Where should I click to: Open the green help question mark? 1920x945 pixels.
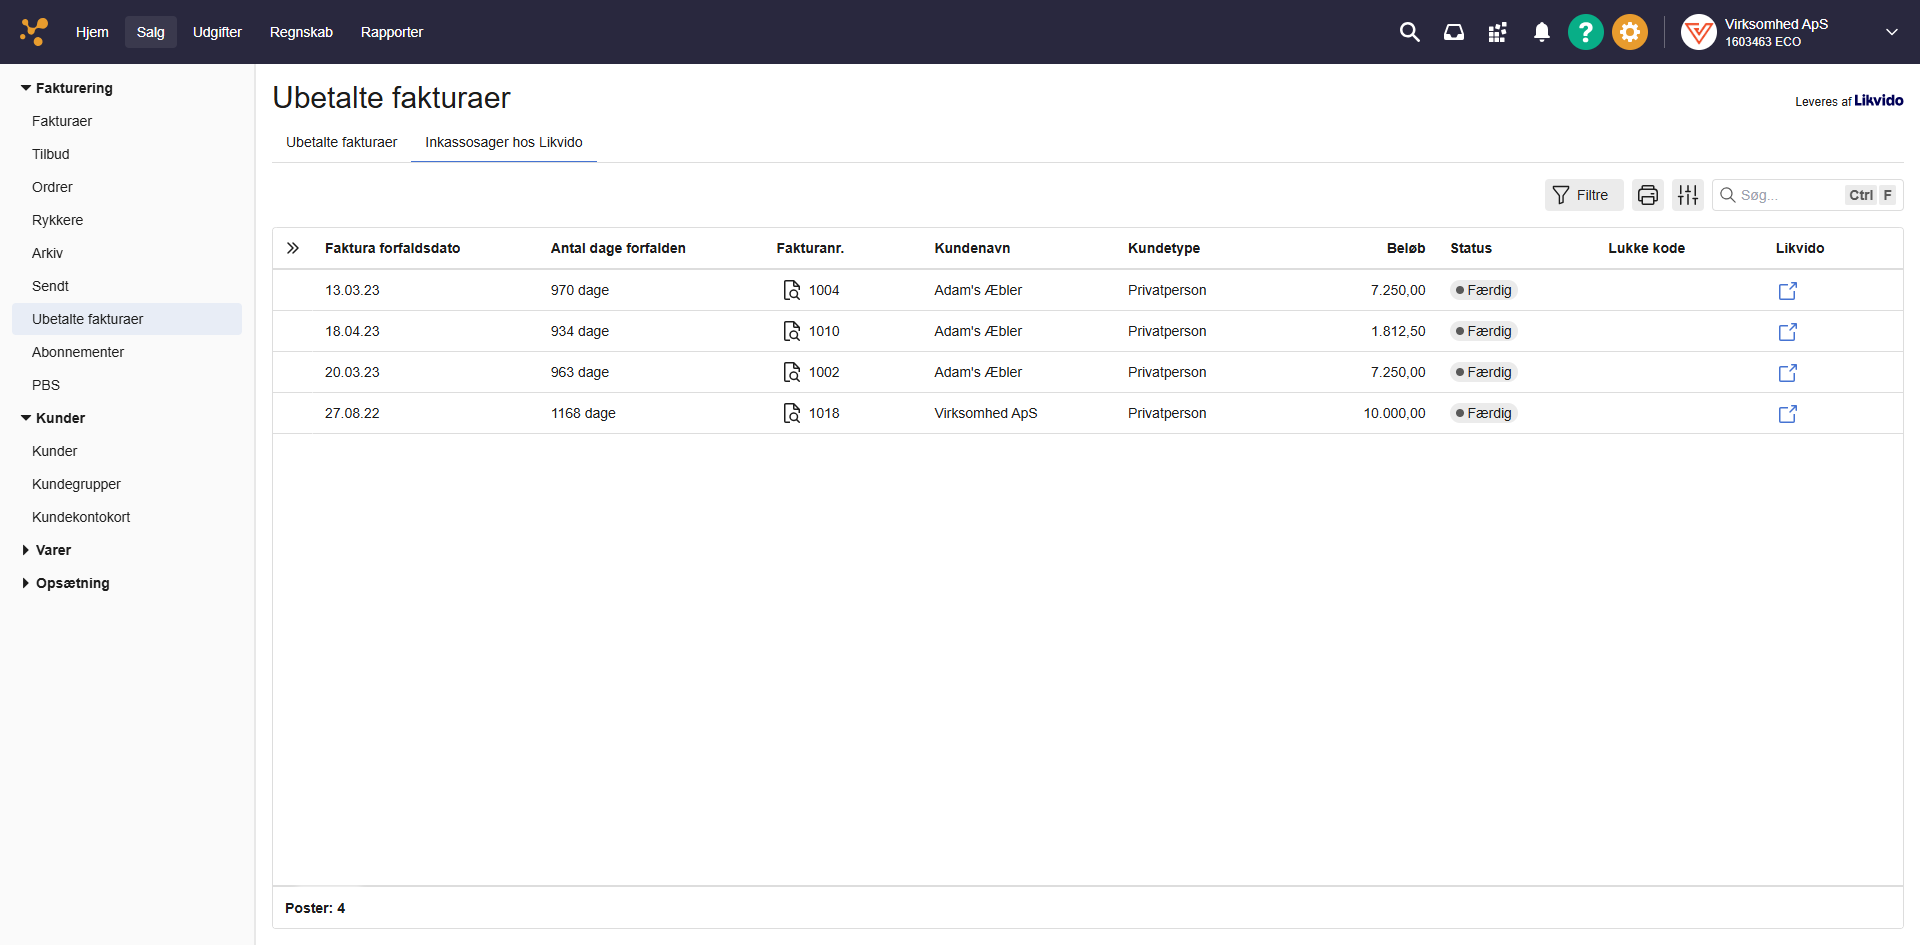pos(1585,32)
